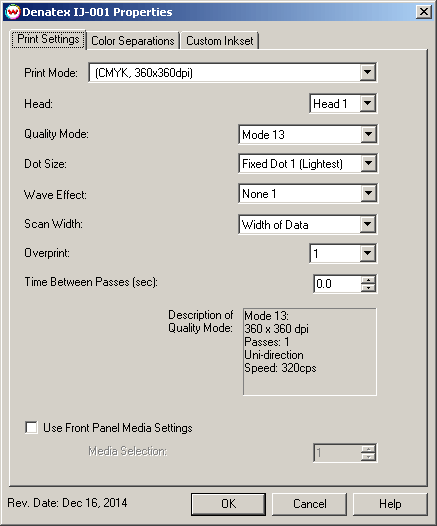Expand the Dot Size dropdown arrow
The image size is (437, 526).
(368, 163)
